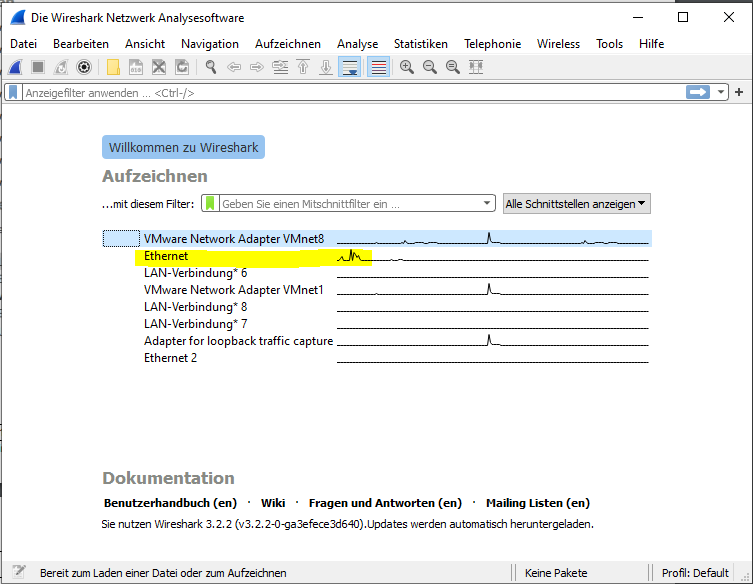The image size is (753, 584).
Task: Select the Ethernet 2 interface
Action: [377, 358]
